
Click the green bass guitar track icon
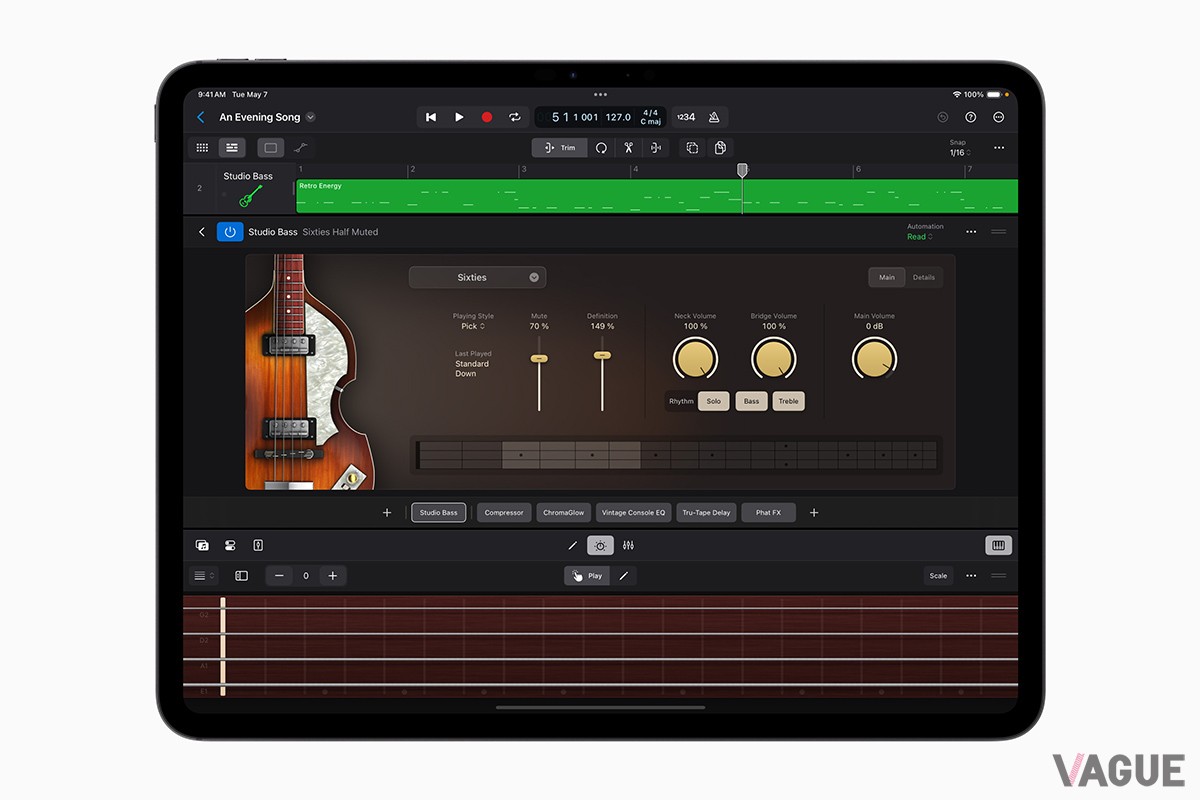[251, 196]
